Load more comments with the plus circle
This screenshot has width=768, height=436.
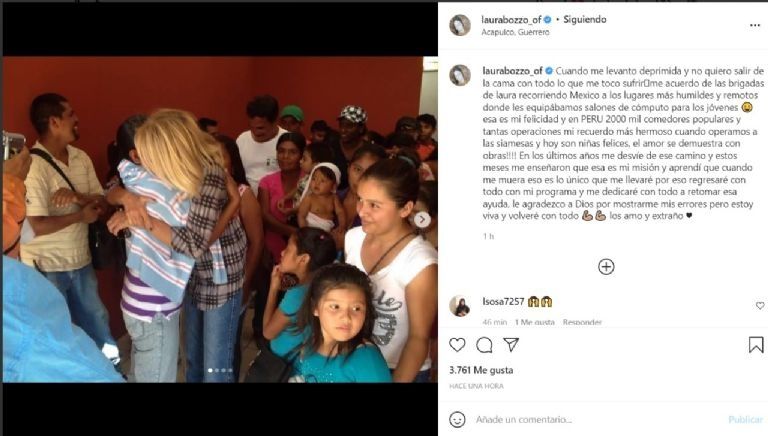tap(606, 266)
